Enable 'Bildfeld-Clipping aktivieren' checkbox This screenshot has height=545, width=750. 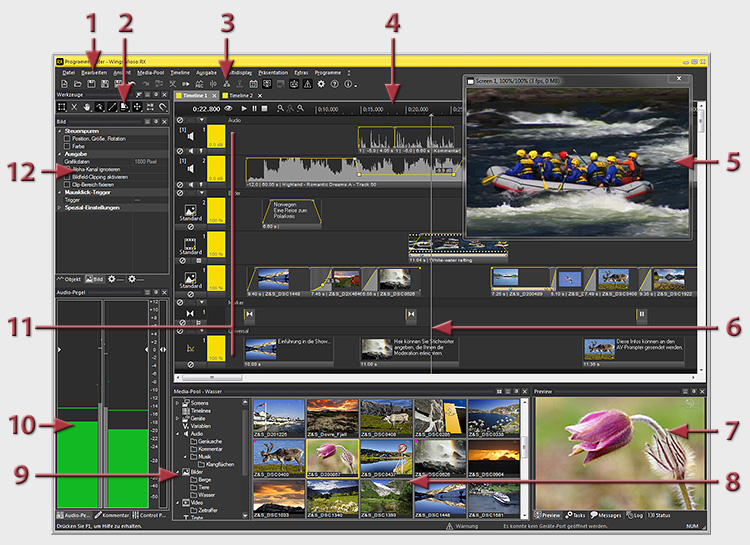coord(68,177)
